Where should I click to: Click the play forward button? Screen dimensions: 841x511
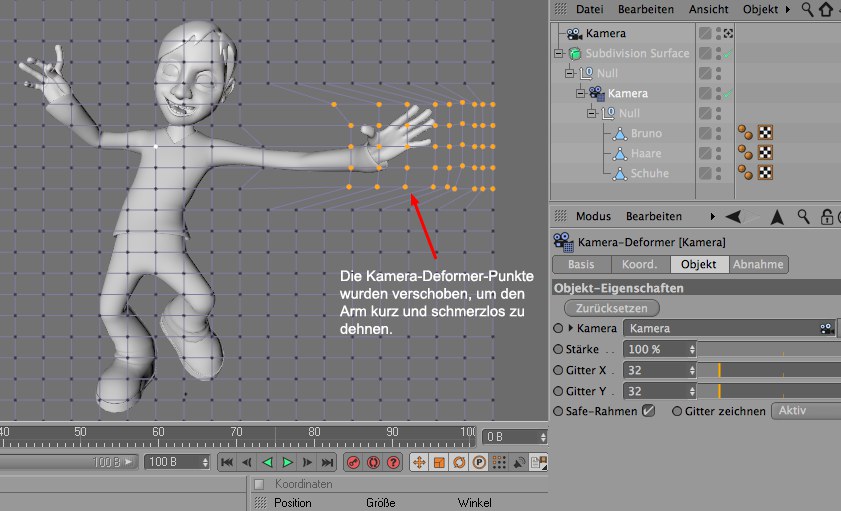(287, 462)
